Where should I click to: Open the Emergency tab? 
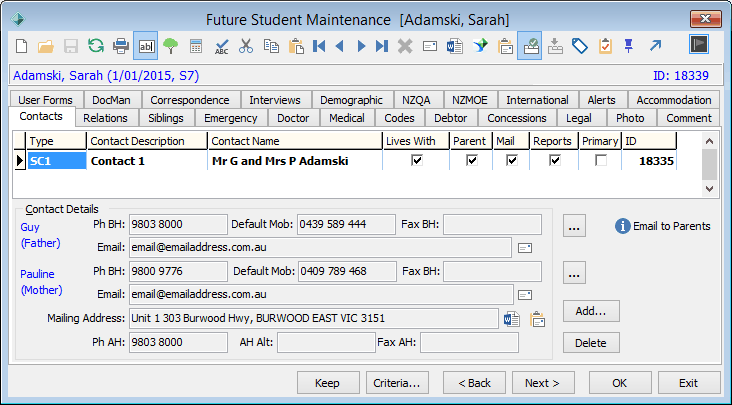(x=231, y=118)
